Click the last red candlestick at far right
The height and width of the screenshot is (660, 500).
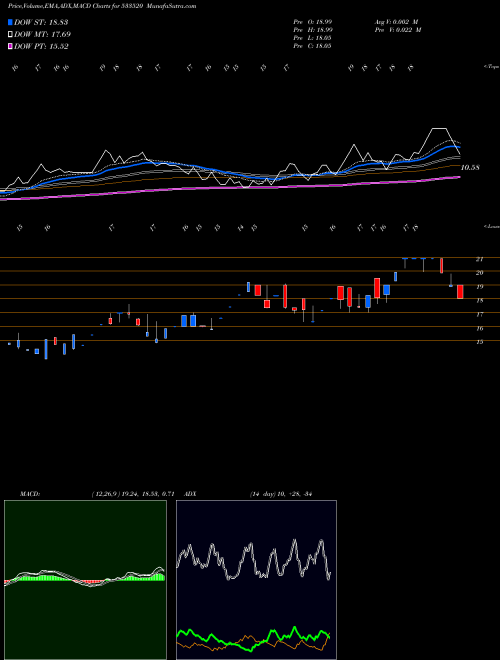point(460,292)
